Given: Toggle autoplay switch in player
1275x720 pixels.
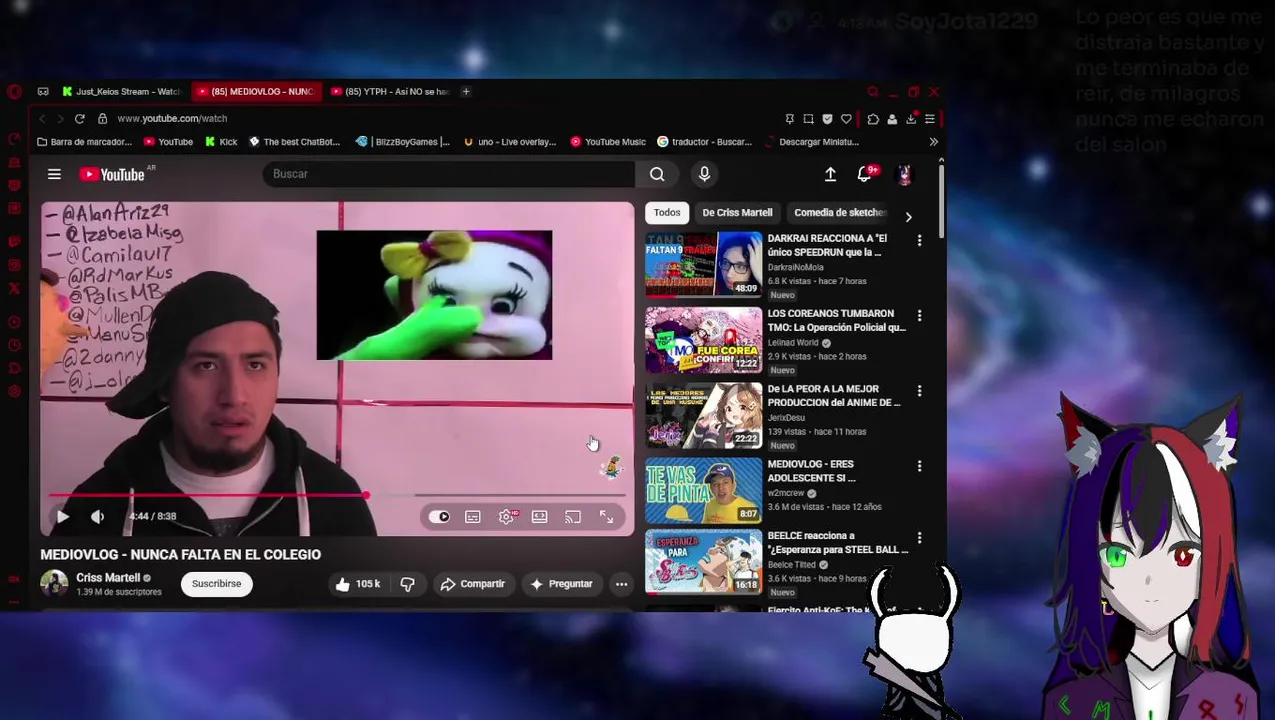Looking at the screenshot, I should tap(439, 517).
